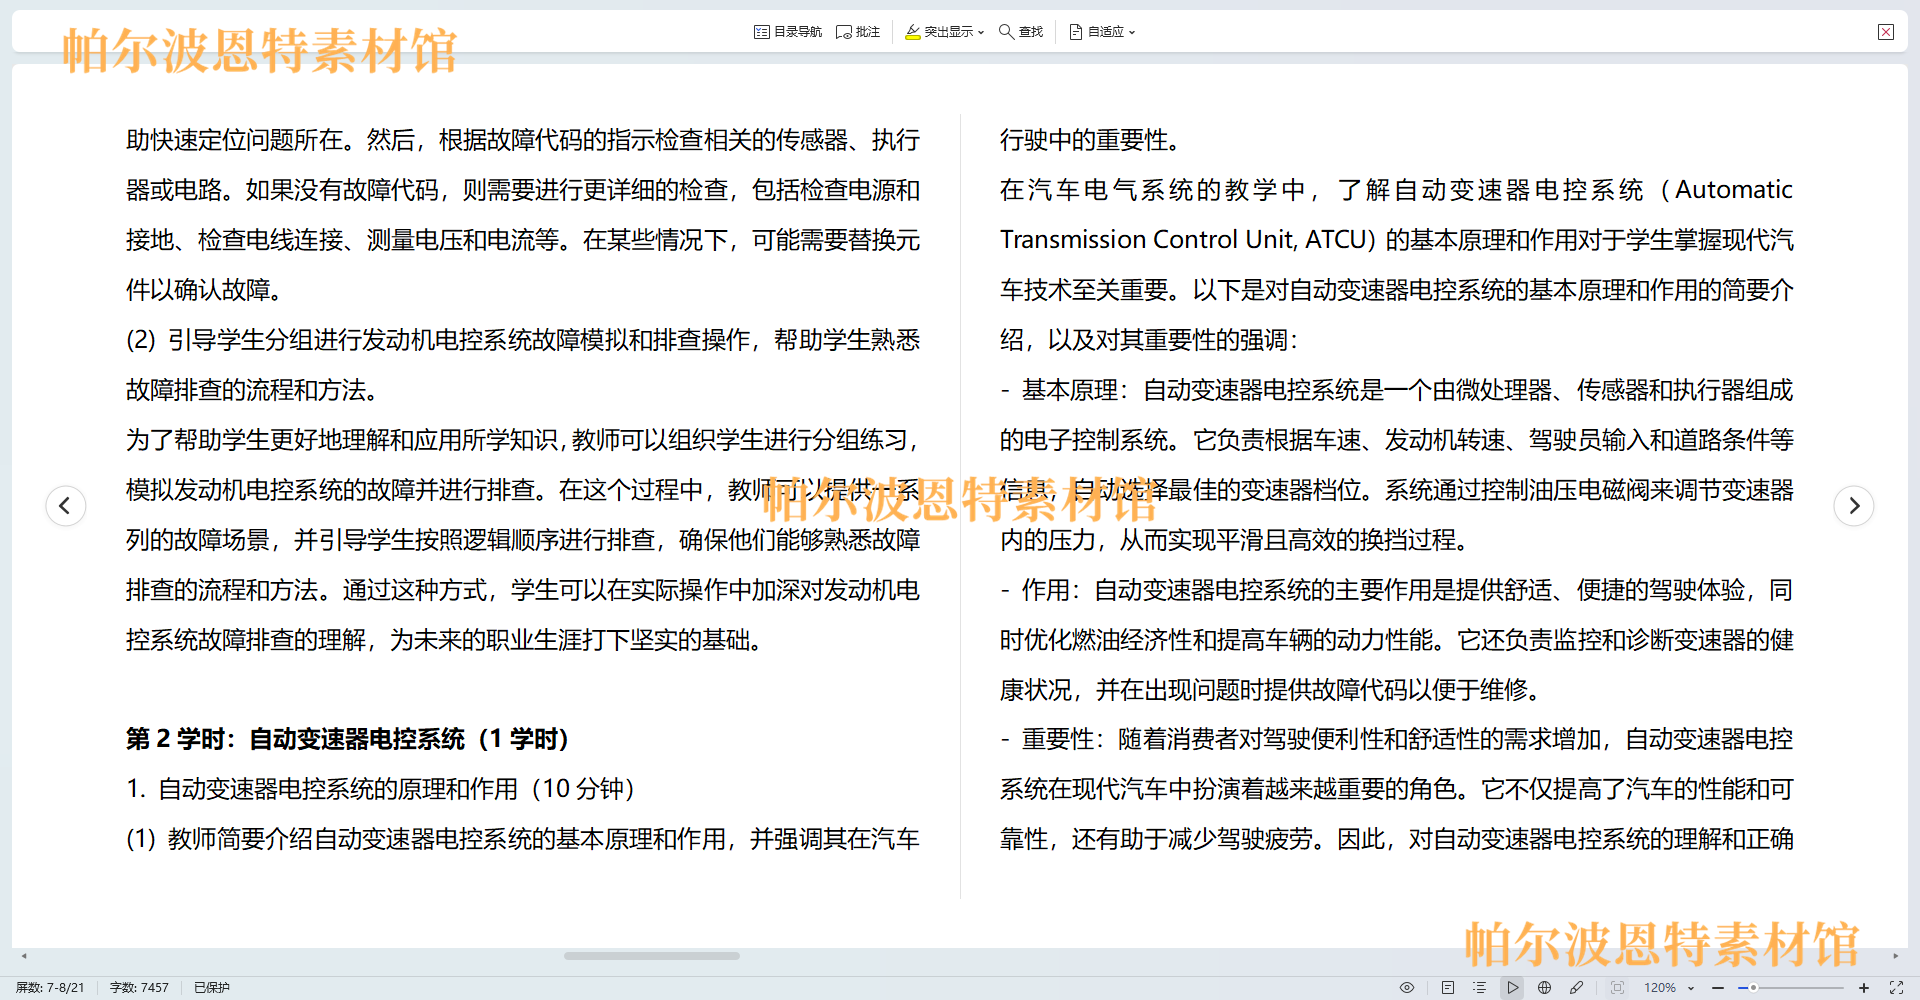This screenshot has height=1000, width=1920.
Task: Click the 突出显示 highlighter button
Action: pyautogui.click(x=939, y=32)
